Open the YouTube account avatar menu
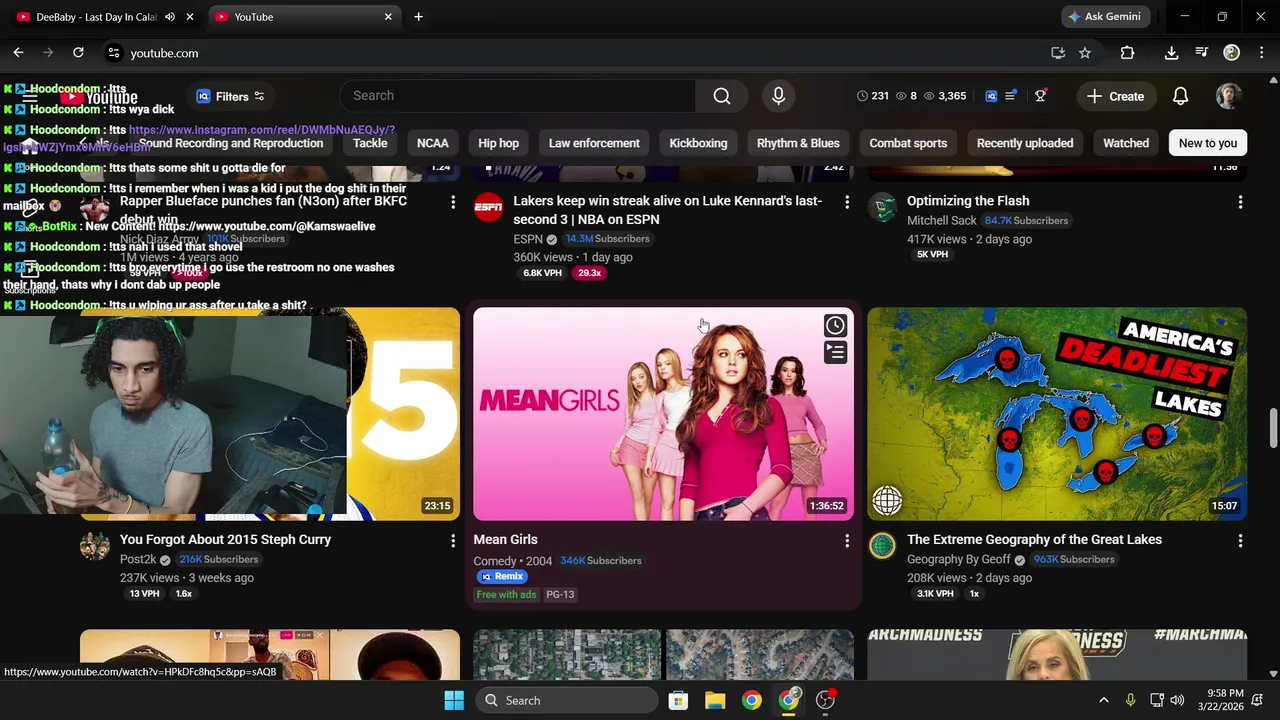 pos(1228,96)
